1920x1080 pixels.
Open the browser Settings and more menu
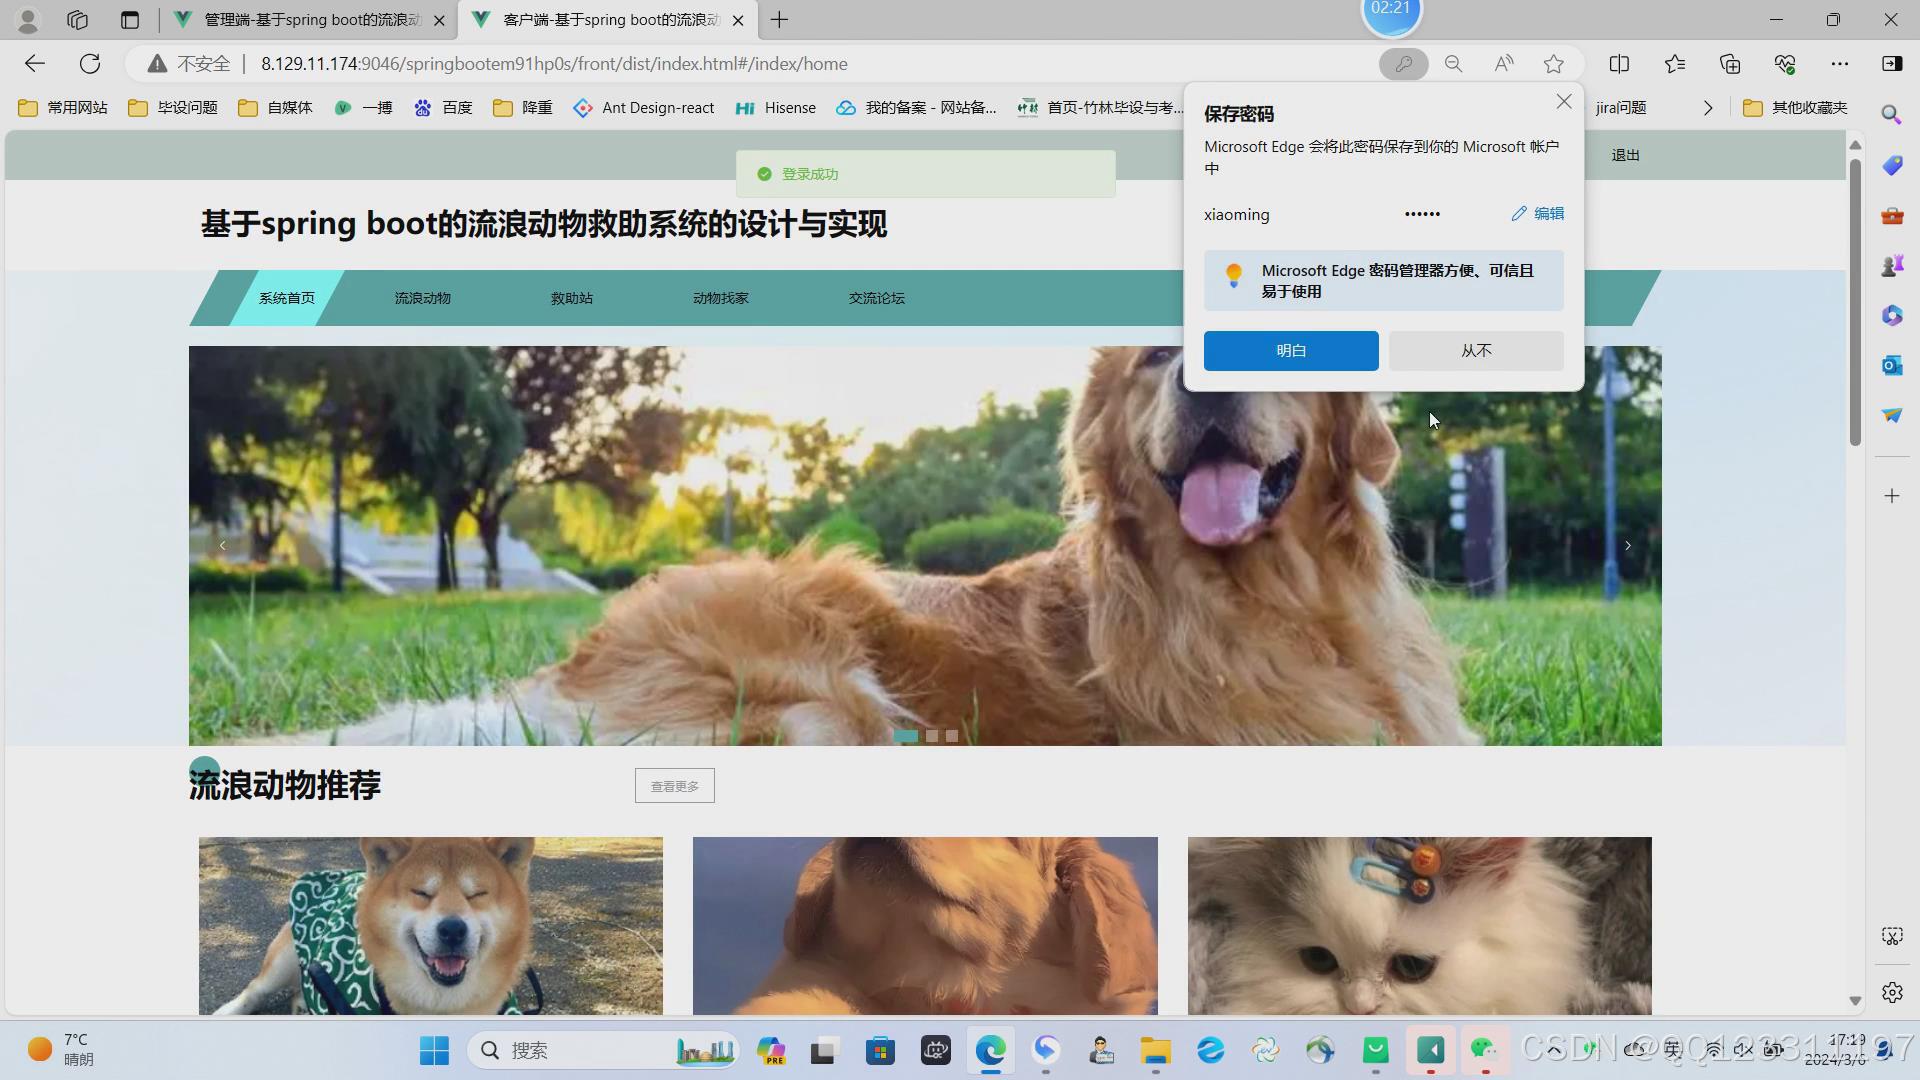[1841, 63]
